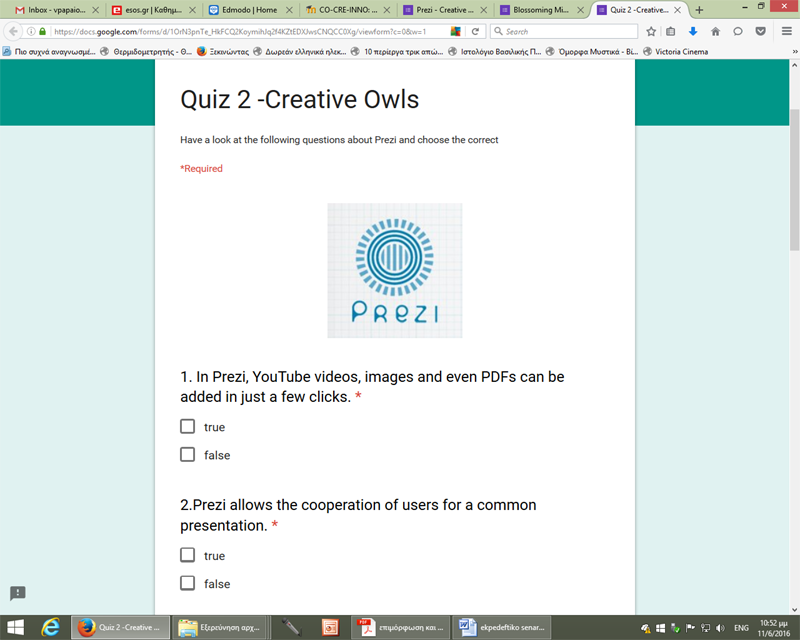Open the File Explorer 'Εξερεύνηση αρχ...' taskbar item

click(x=220, y=627)
